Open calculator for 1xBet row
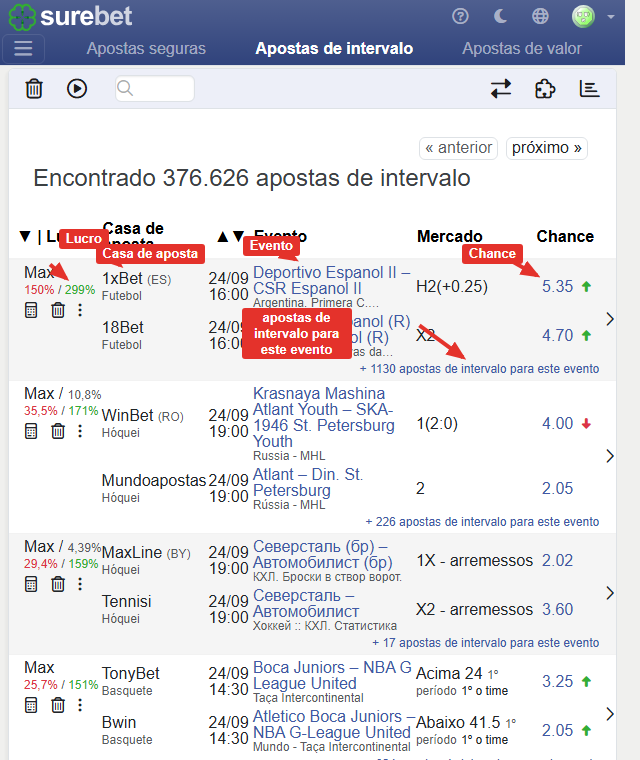The width and height of the screenshot is (640, 760). pos(31,310)
